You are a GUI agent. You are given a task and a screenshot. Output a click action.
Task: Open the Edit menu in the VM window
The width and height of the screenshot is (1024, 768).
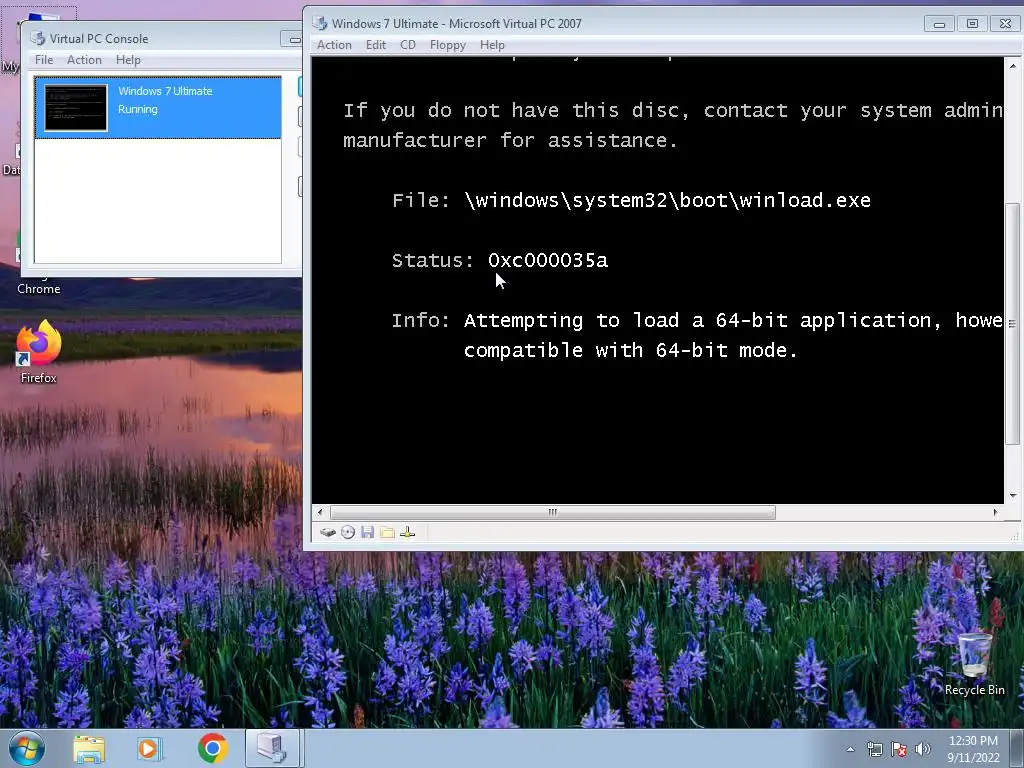pyautogui.click(x=376, y=45)
